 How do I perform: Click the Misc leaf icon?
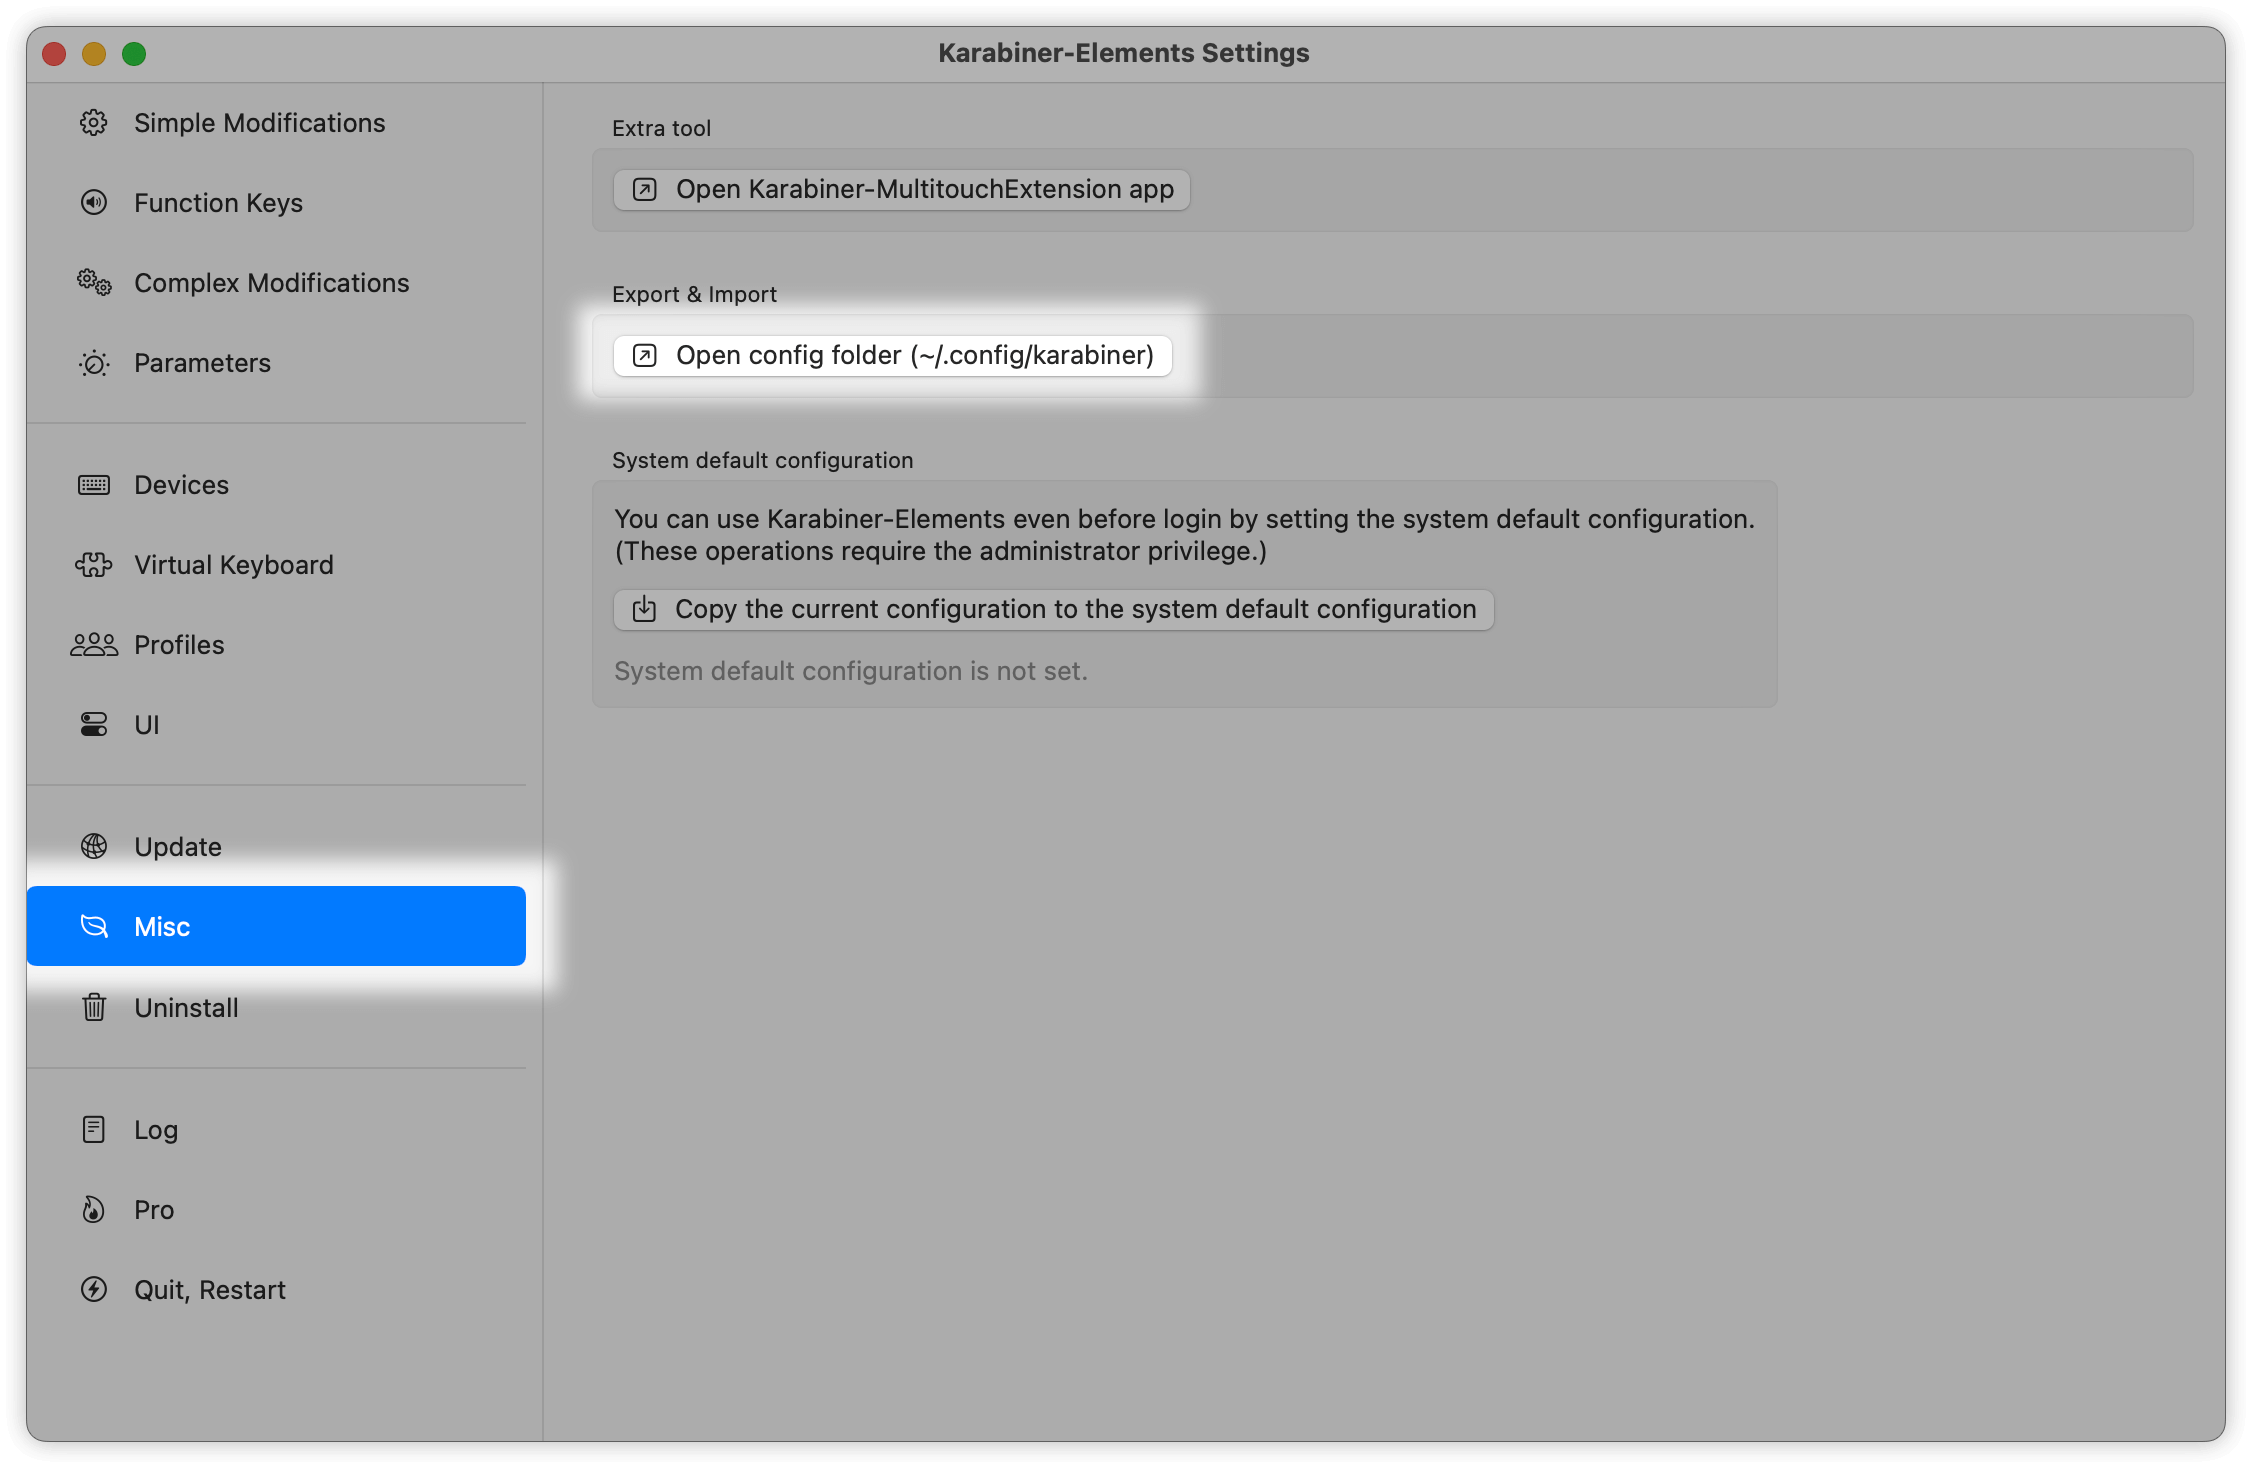coord(94,927)
